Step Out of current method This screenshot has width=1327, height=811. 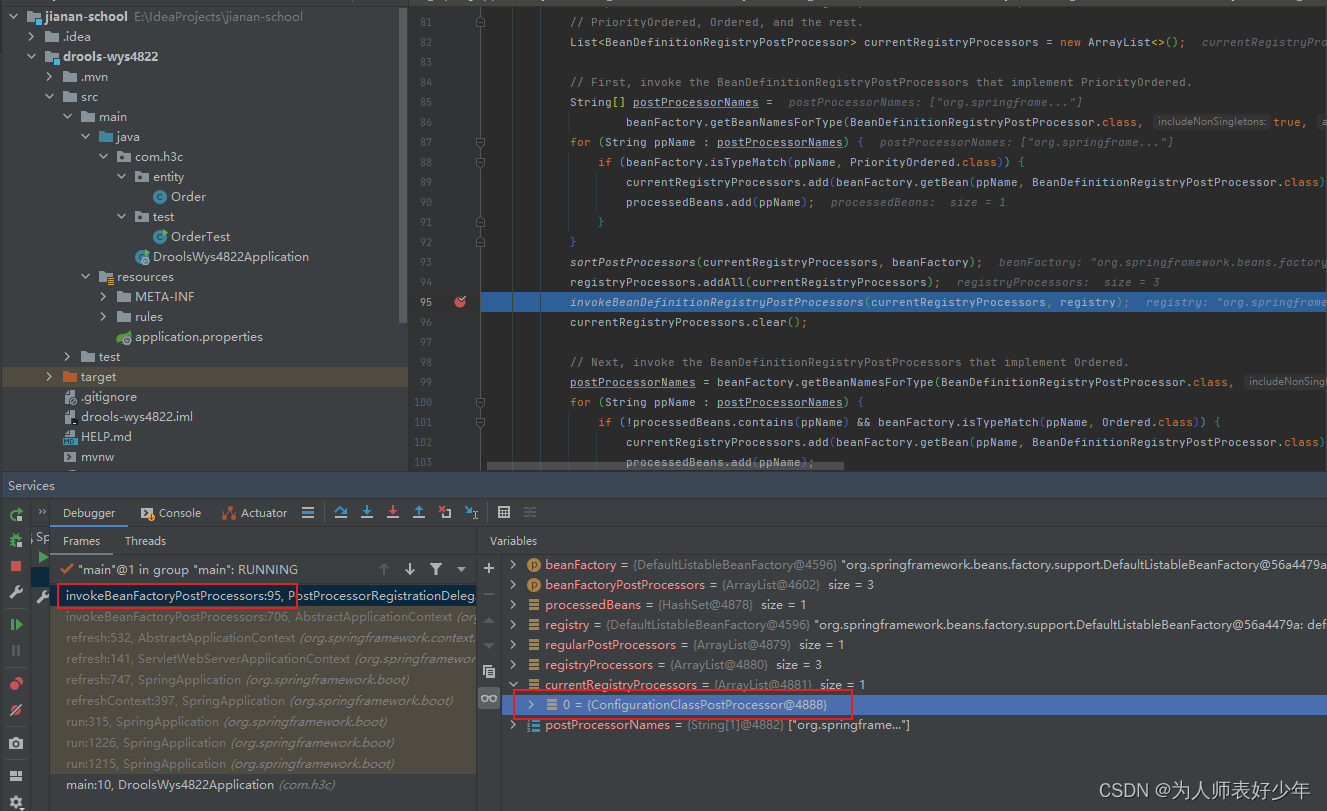point(419,512)
